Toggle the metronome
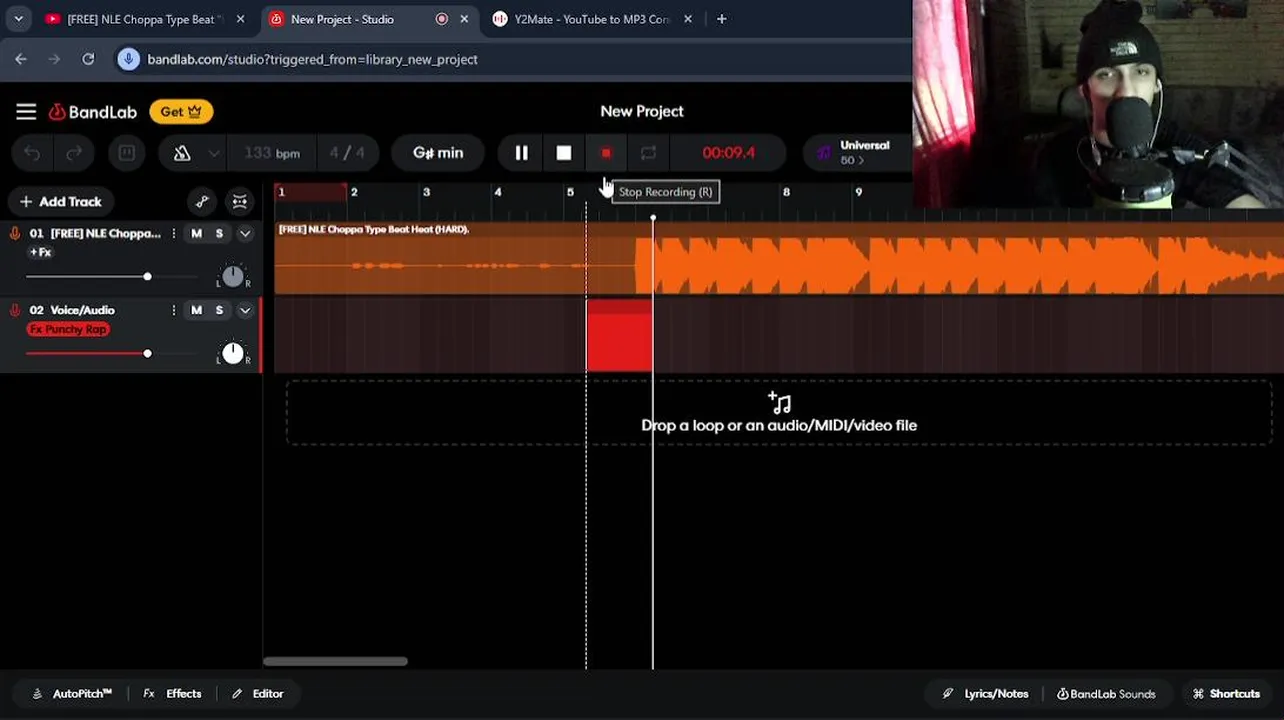 click(x=182, y=153)
